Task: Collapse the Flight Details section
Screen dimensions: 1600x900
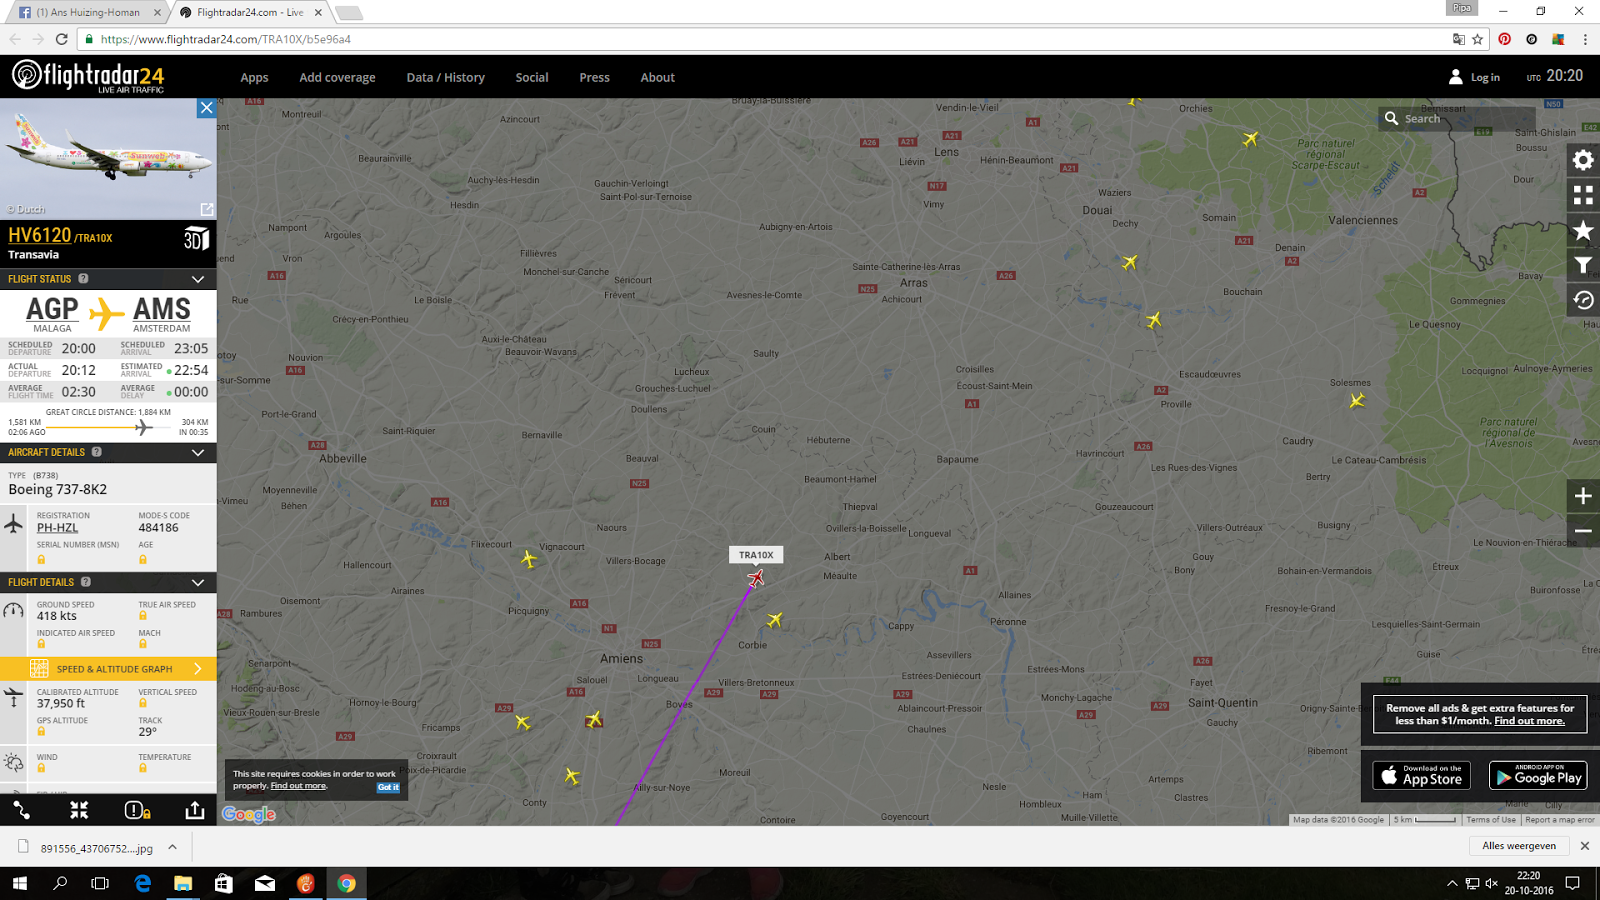Action: point(198,582)
